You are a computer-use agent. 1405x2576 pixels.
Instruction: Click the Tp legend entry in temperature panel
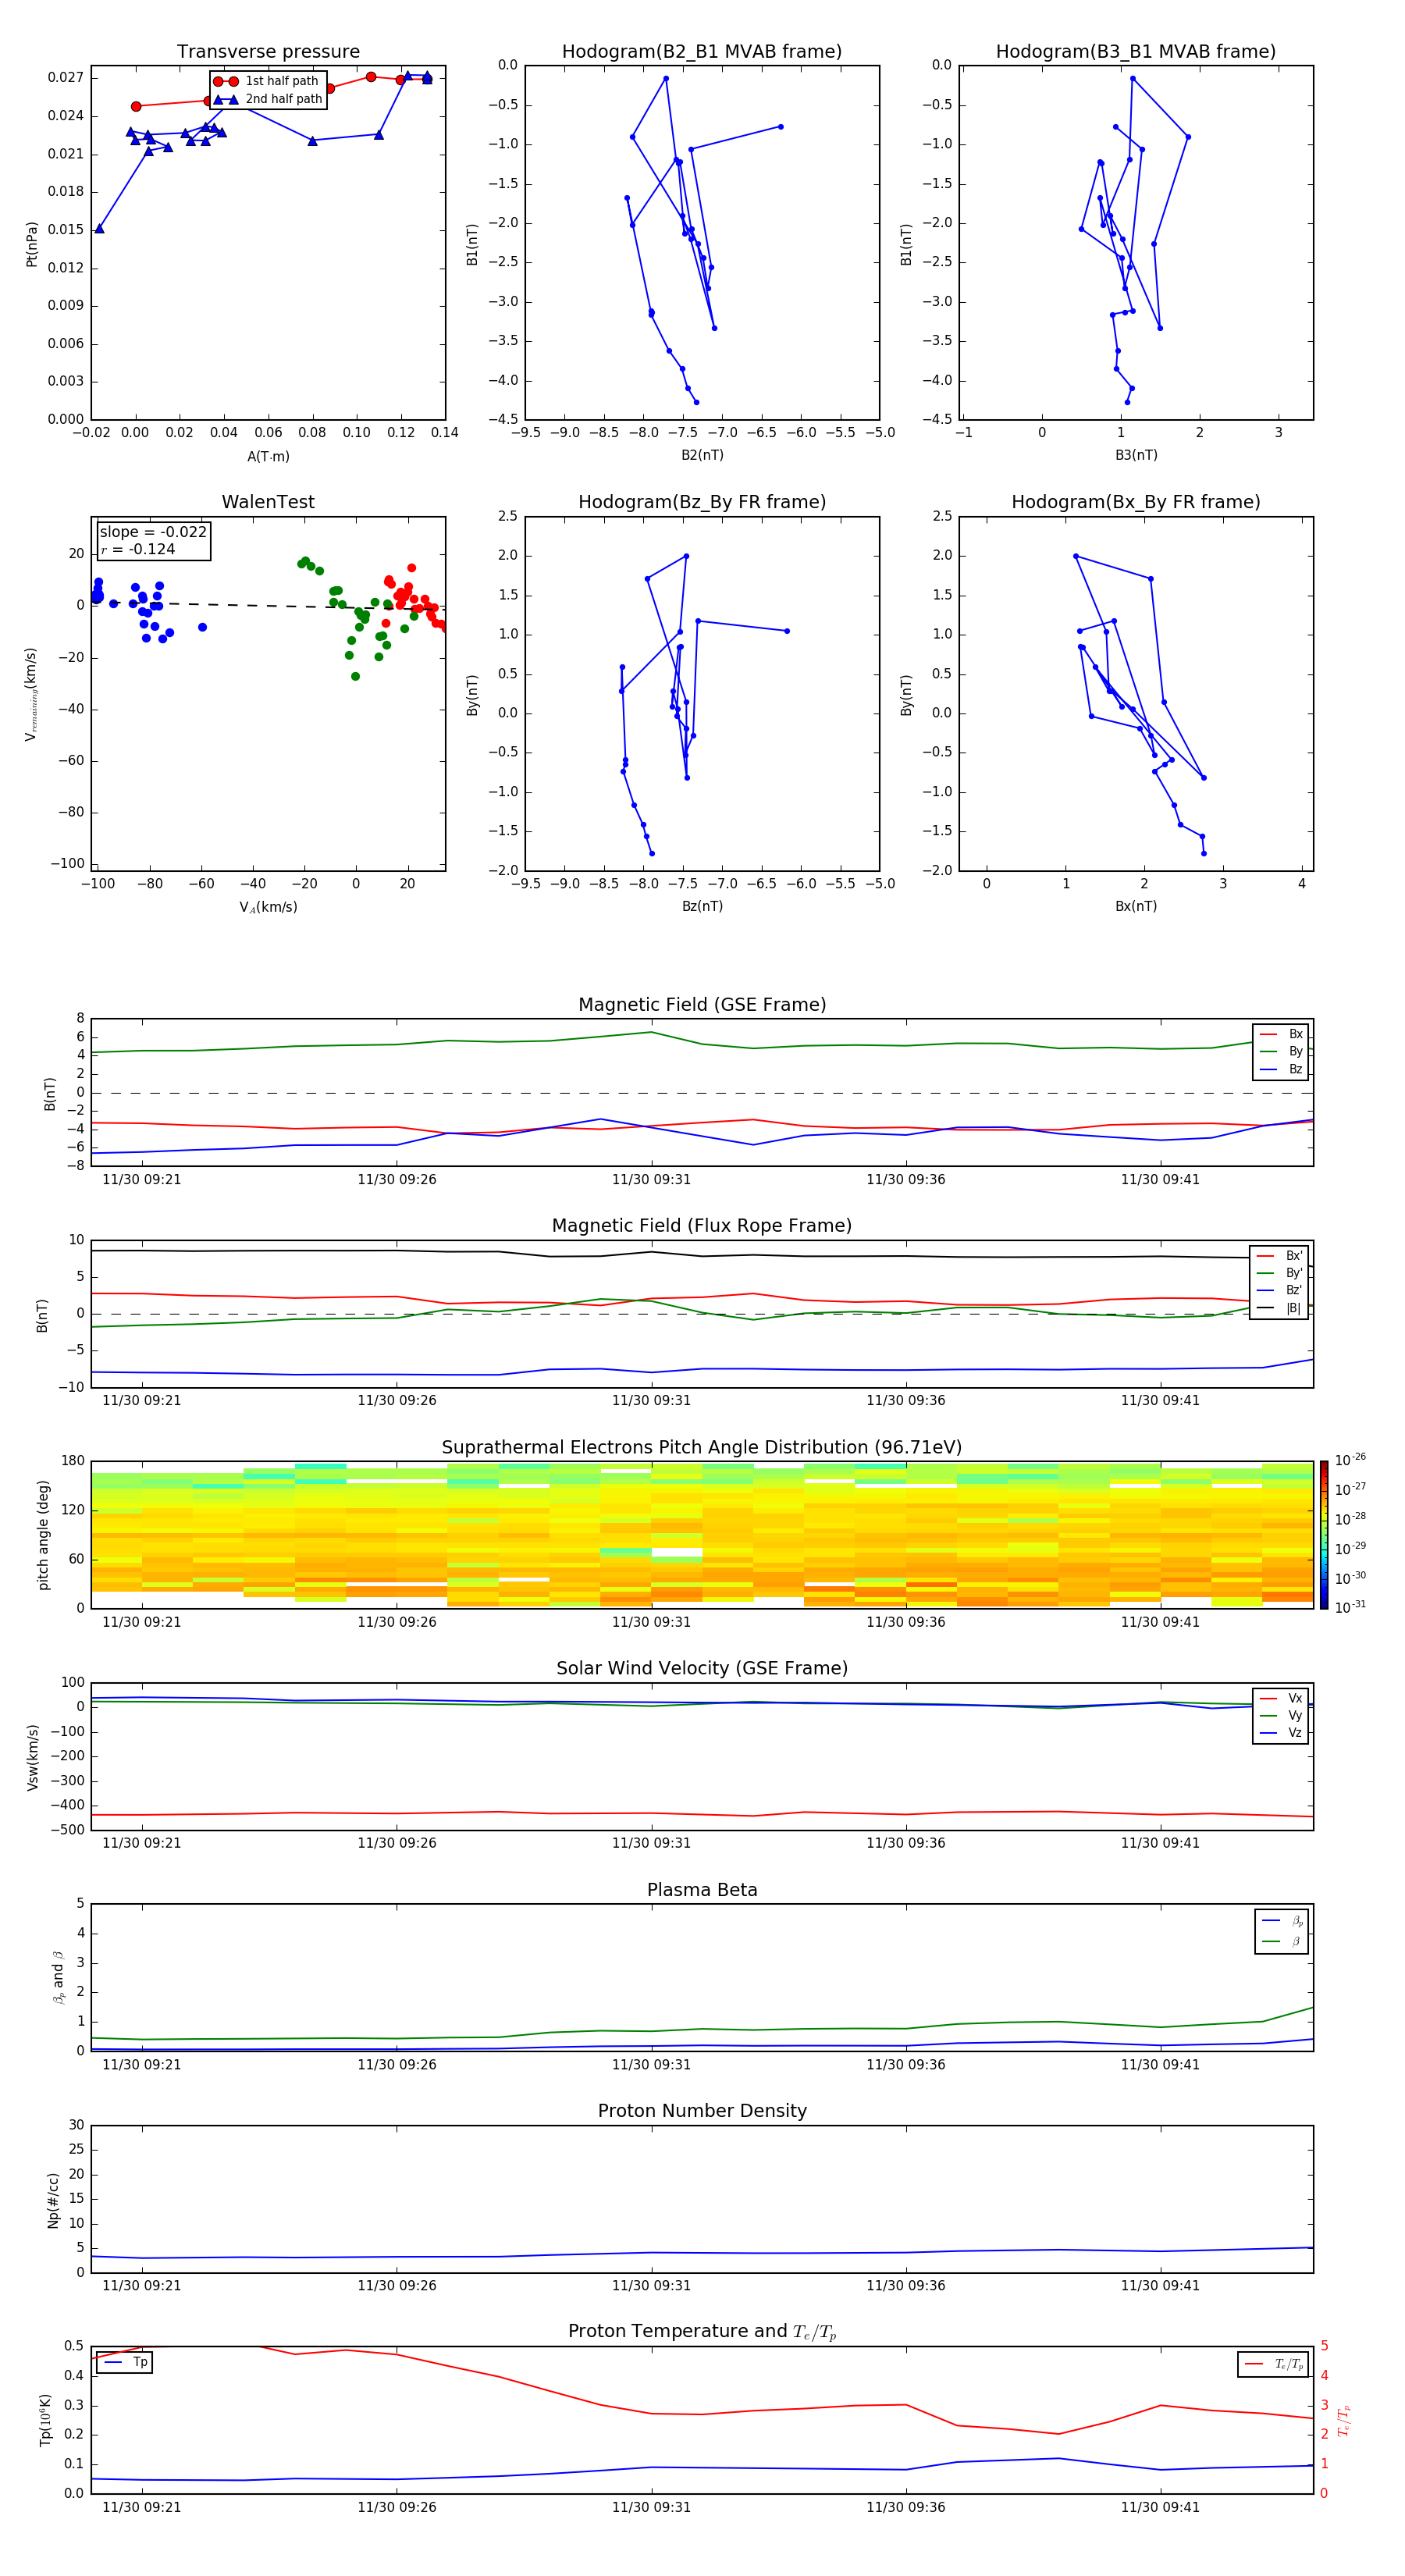pyautogui.click(x=126, y=2362)
